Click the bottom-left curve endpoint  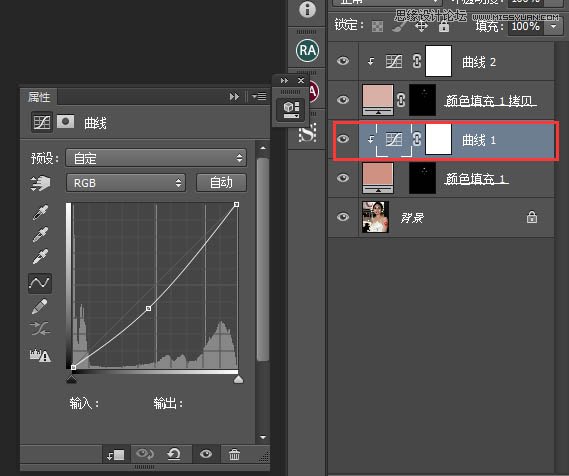74,368
